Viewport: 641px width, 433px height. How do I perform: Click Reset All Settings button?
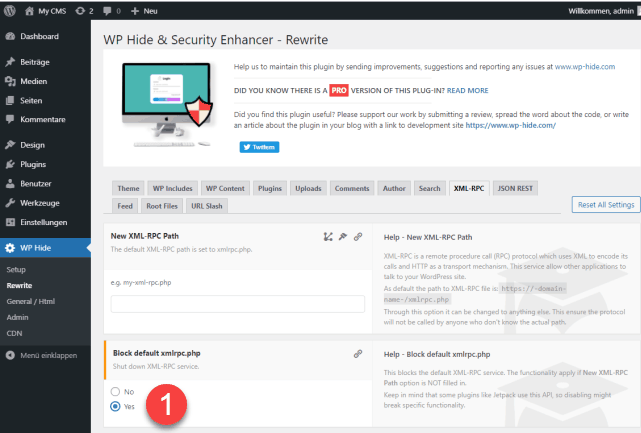tap(606, 205)
